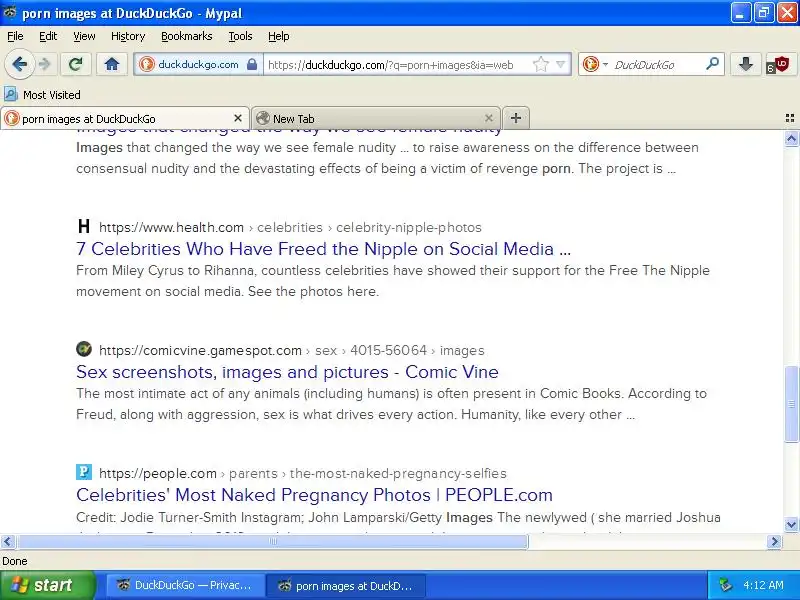Click the horizontal scrollbar left arrow

click(x=8, y=541)
